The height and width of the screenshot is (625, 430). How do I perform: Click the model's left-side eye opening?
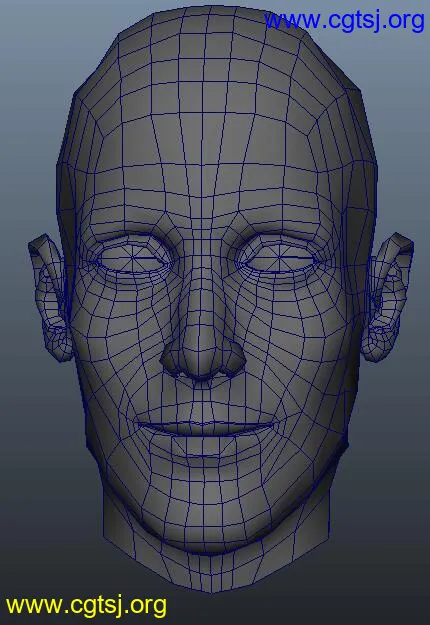click(135, 259)
